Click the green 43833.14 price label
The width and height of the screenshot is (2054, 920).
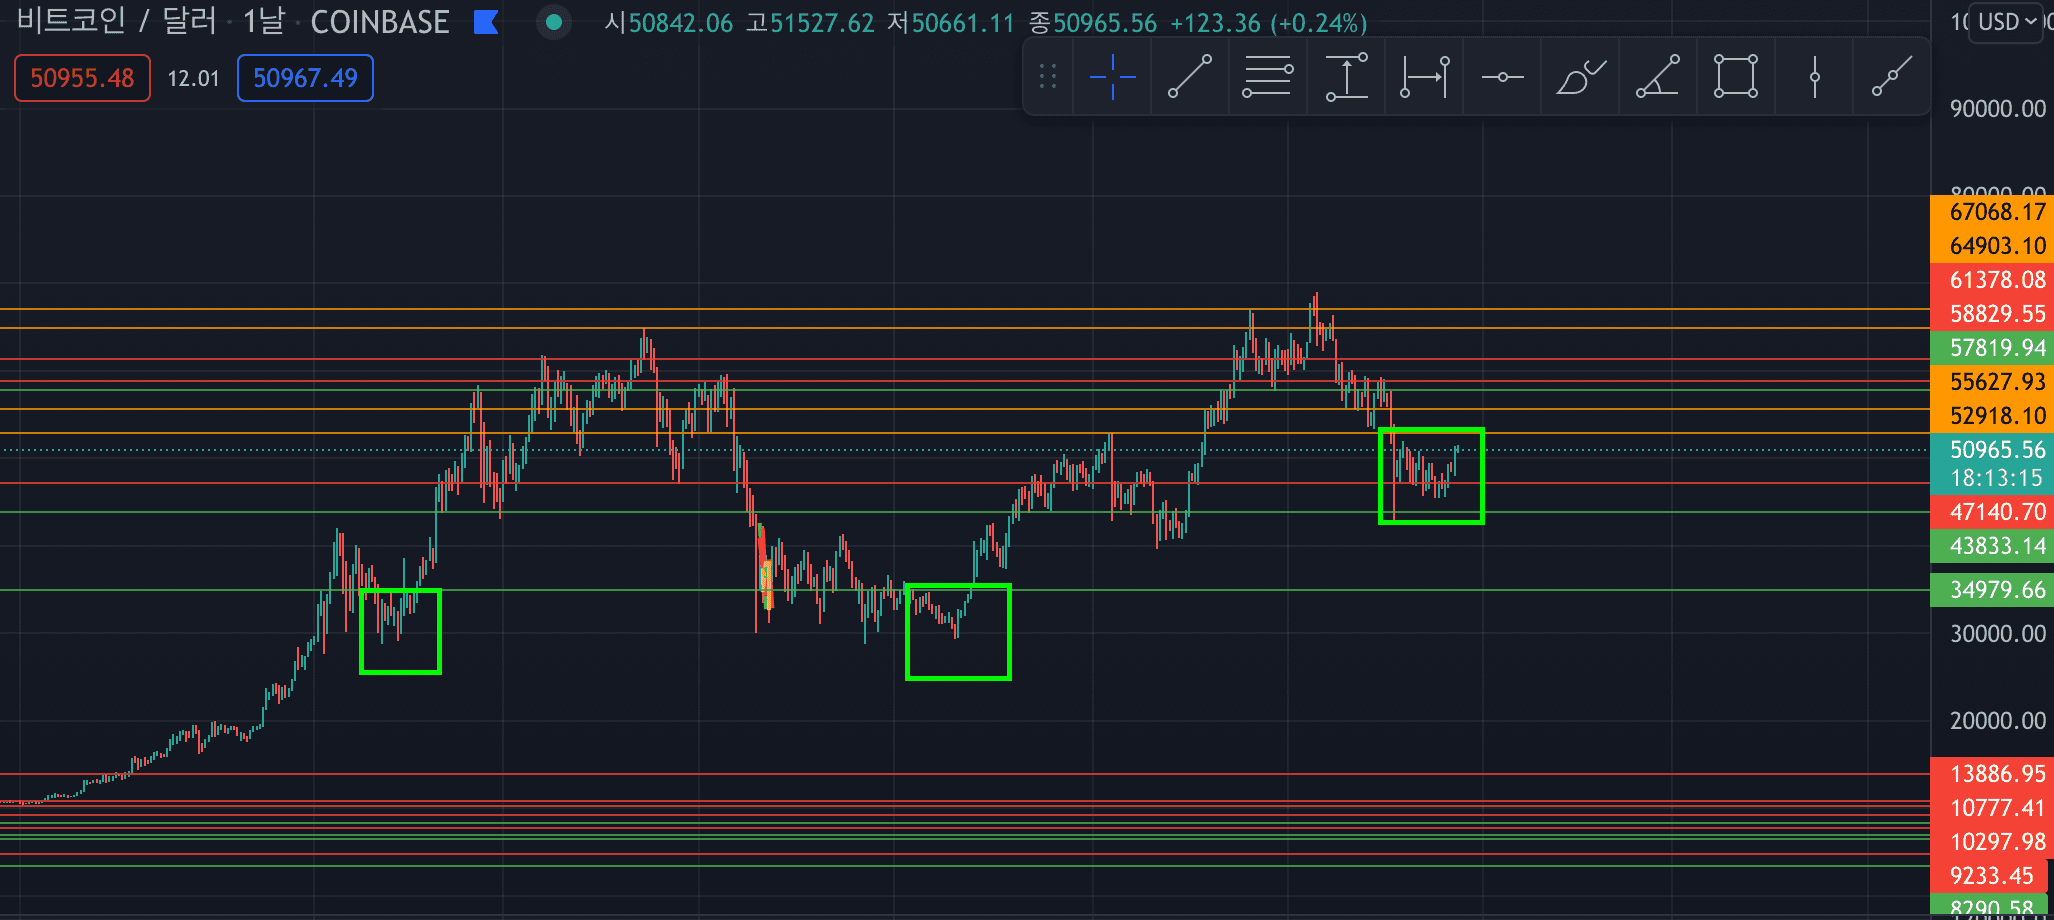[1992, 546]
